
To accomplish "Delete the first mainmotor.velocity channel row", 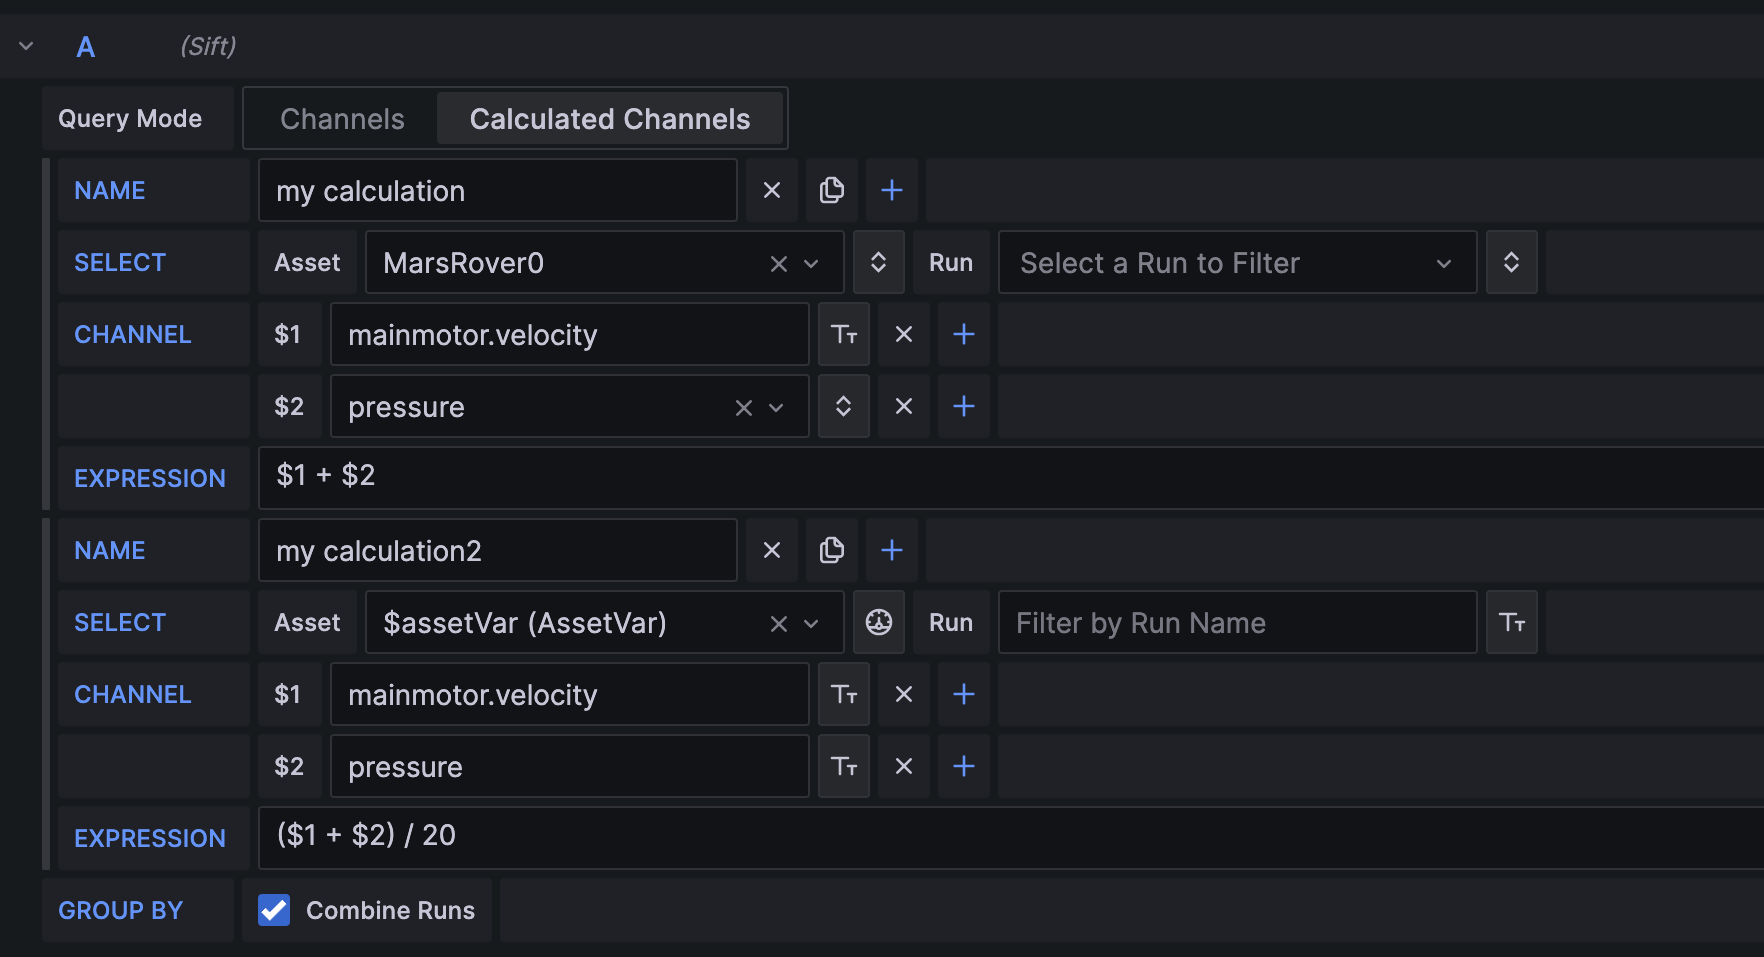I will tap(903, 334).
